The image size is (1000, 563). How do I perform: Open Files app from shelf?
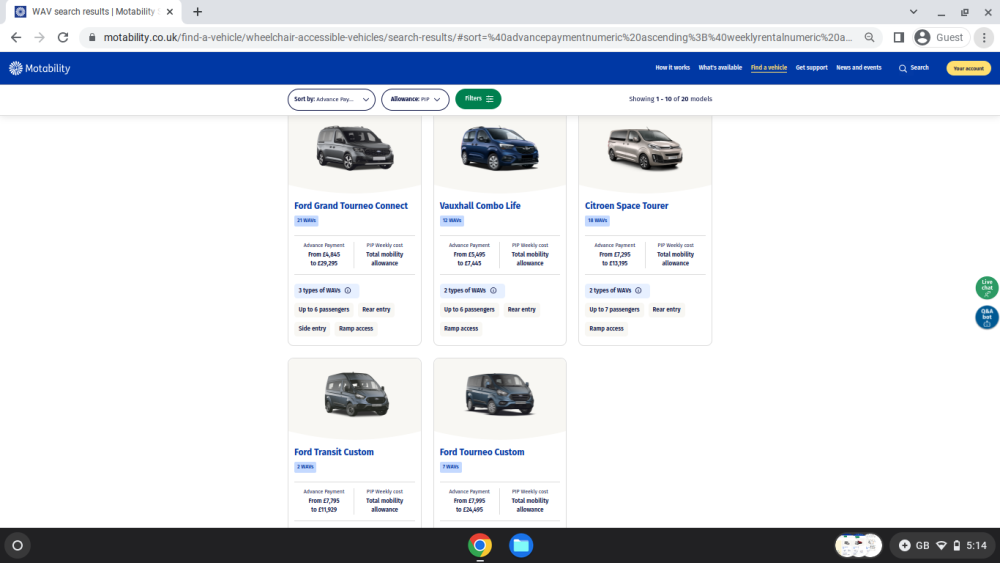[x=520, y=546]
